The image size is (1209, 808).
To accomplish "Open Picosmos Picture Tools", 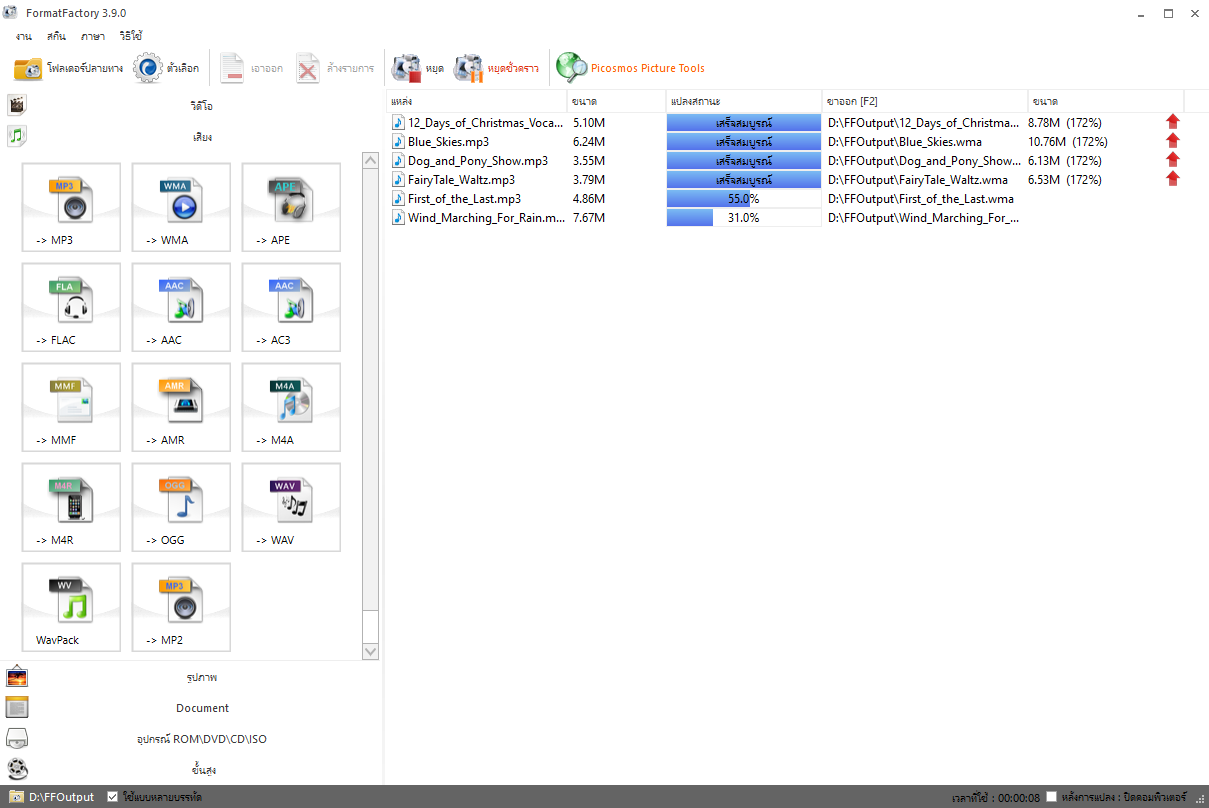I will coord(631,68).
